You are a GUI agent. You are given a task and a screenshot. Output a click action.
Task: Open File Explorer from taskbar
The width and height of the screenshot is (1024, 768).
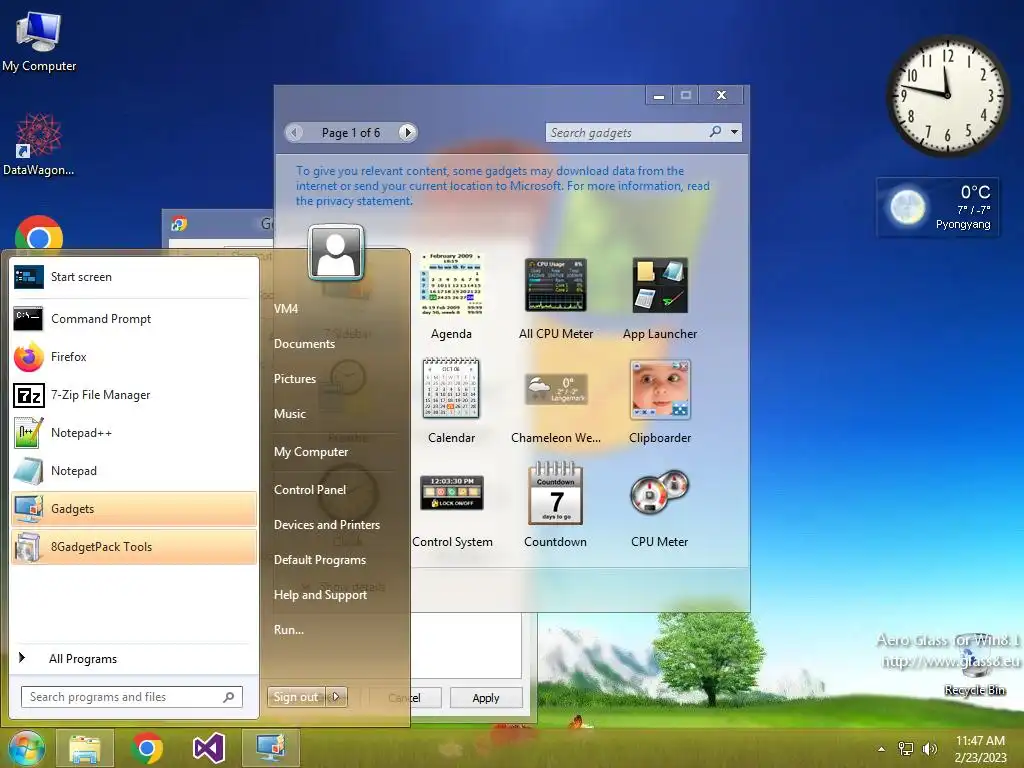[84, 748]
